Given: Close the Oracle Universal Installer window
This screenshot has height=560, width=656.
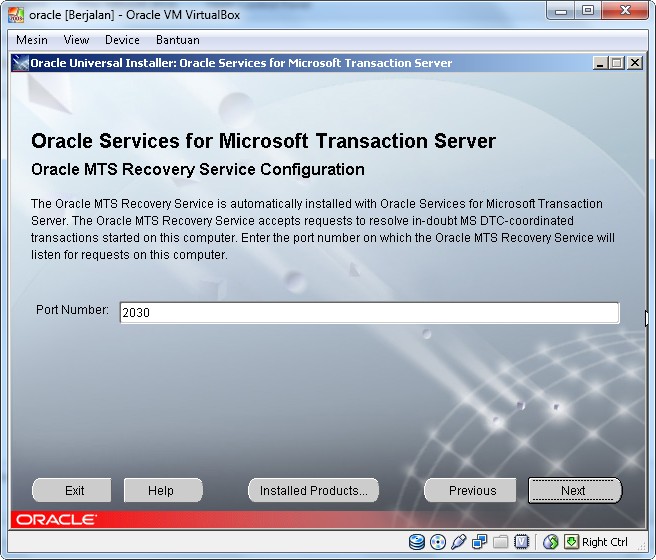Looking at the screenshot, I should [635, 63].
